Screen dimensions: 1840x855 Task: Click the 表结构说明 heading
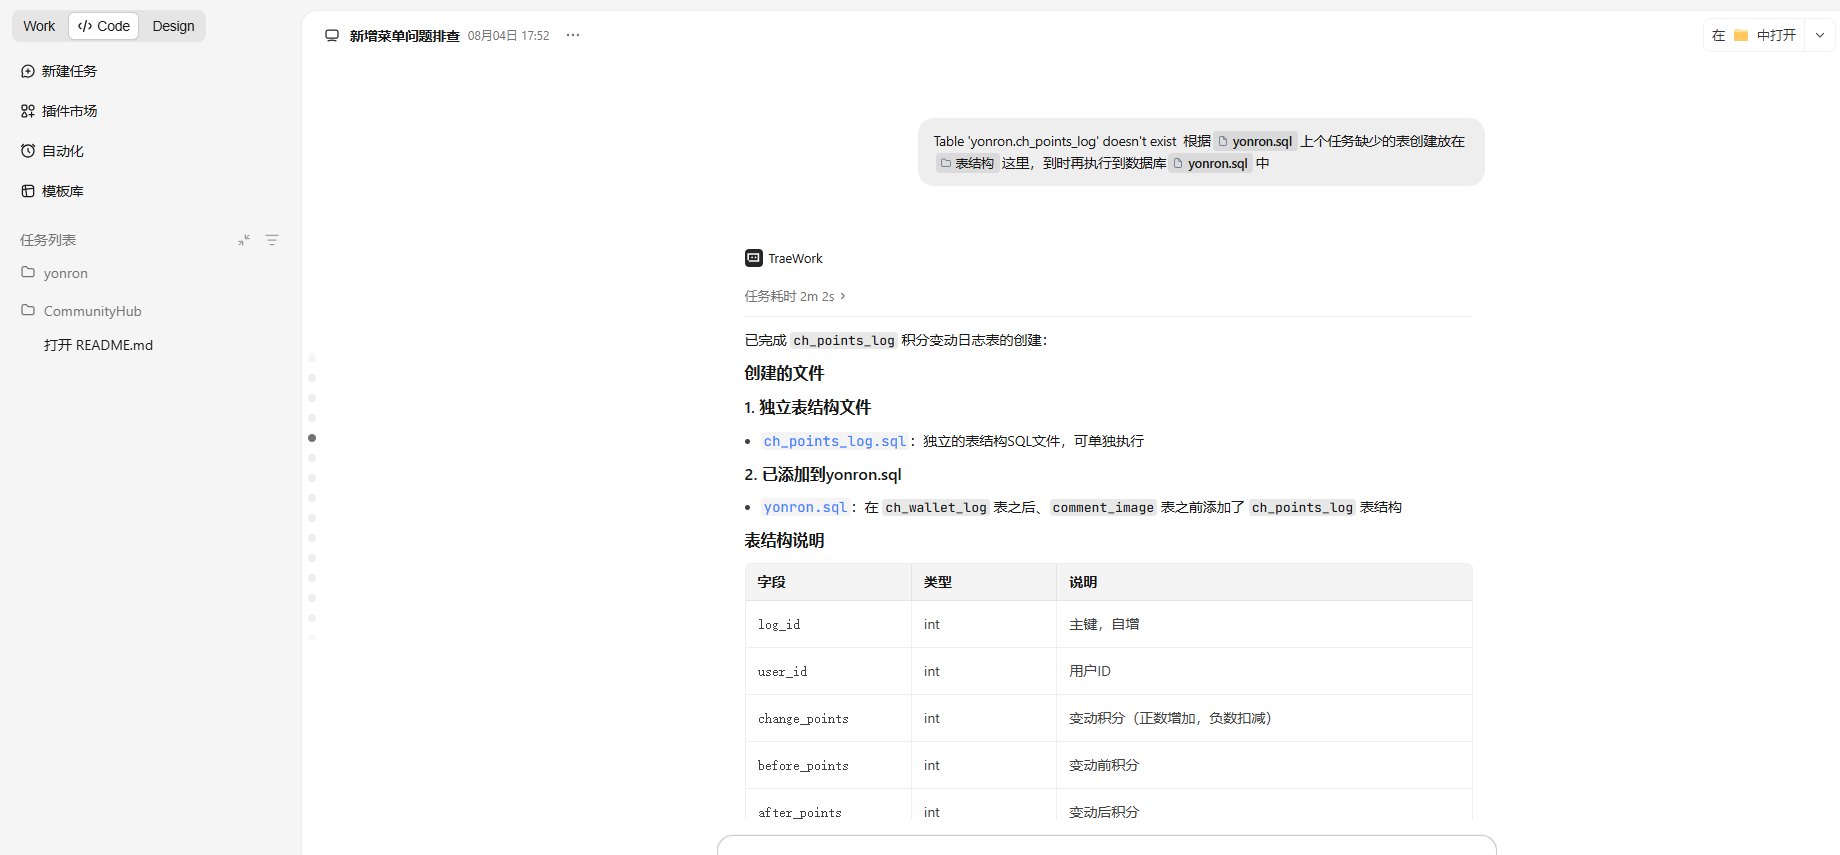coord(784,540)
